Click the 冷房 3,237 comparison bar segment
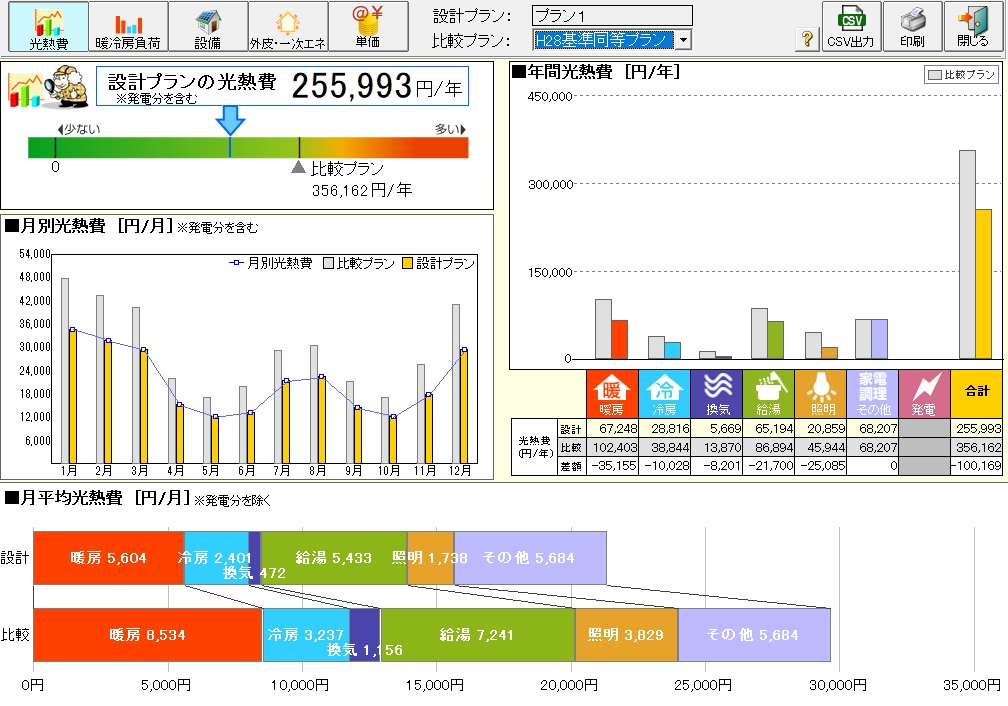The height and width of the screenshot is (706, 1008). click(x=306, y=635)
